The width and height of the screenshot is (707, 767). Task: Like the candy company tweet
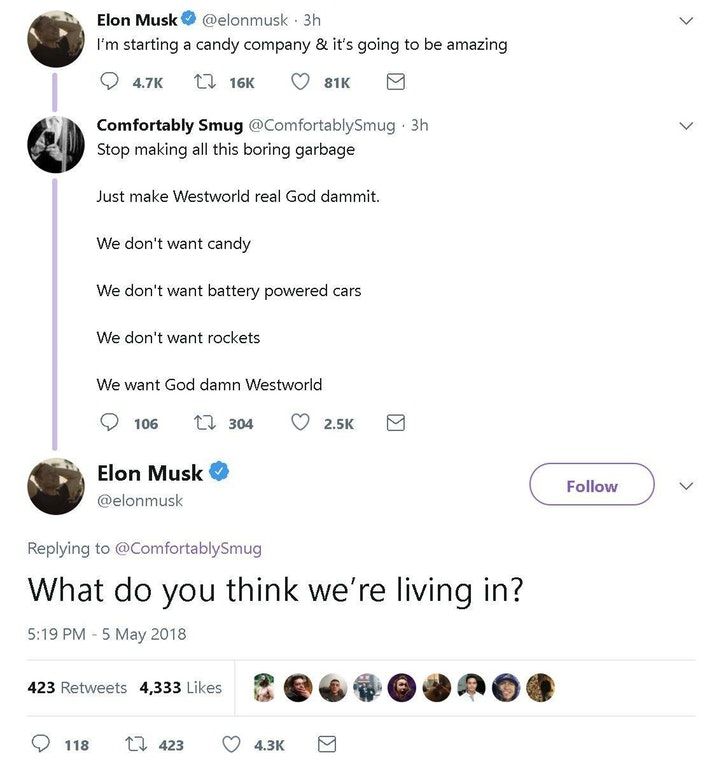(x=302, y=83)
